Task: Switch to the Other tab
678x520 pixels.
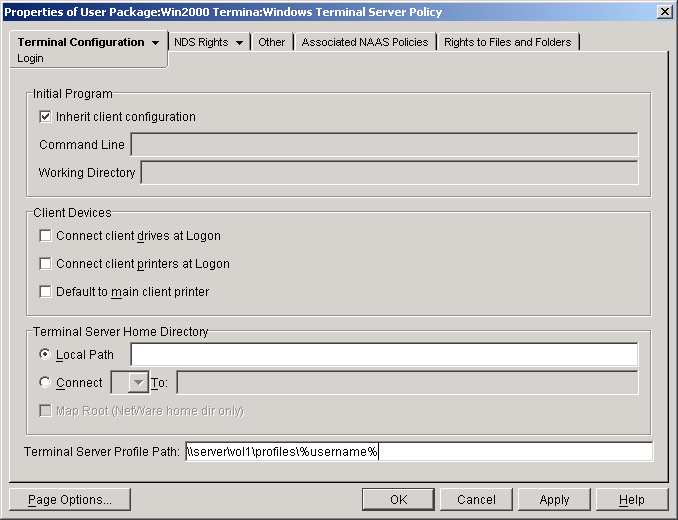Action: click(x=272, y=42)
